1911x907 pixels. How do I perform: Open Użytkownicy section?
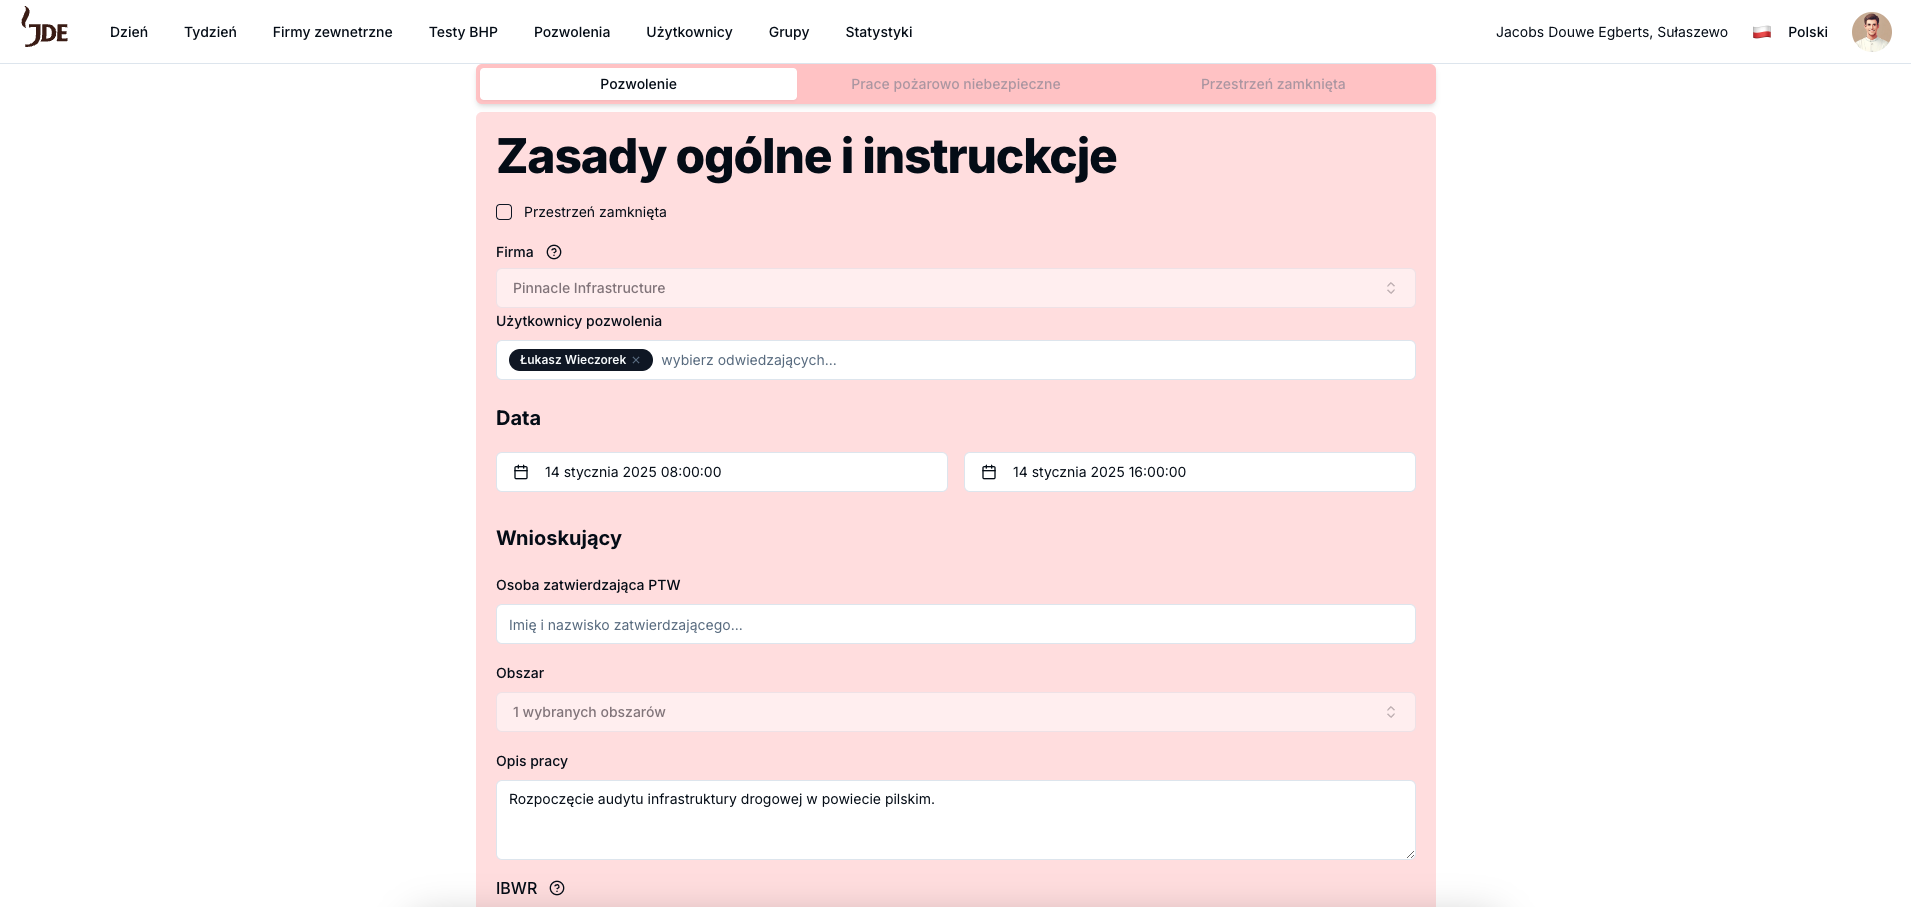(x=689, y=32)
